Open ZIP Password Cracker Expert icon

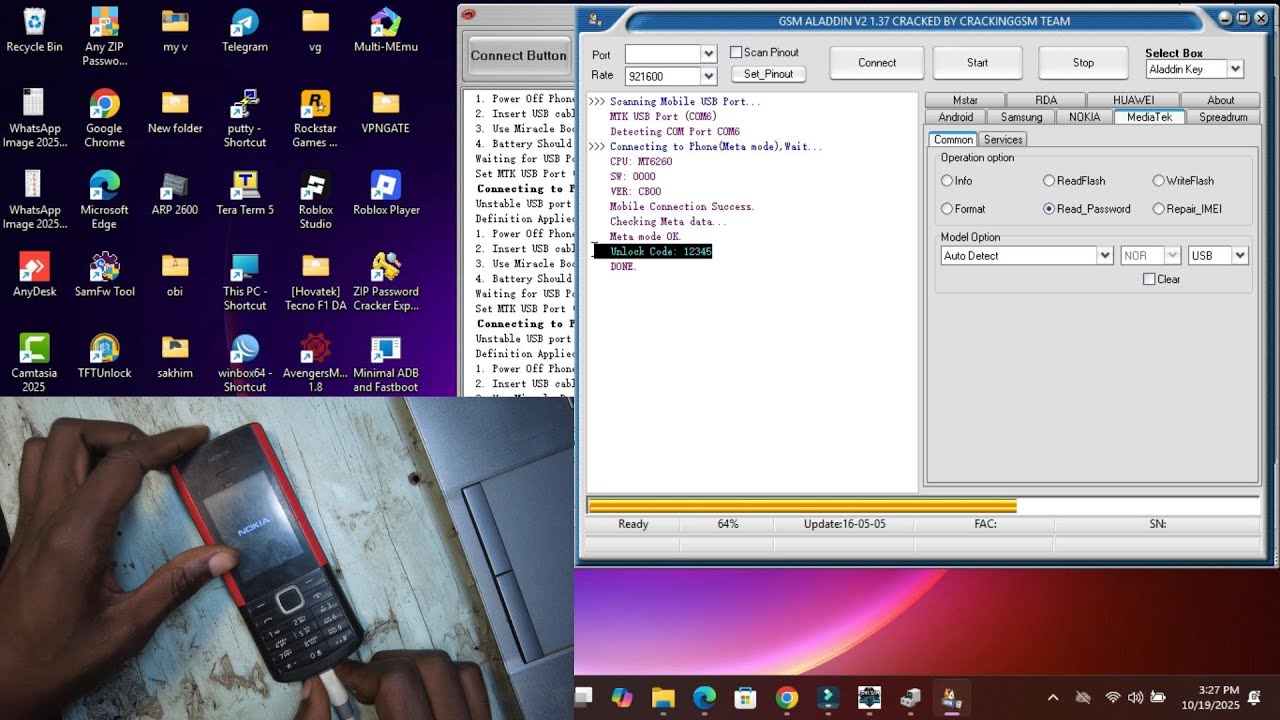386,282
